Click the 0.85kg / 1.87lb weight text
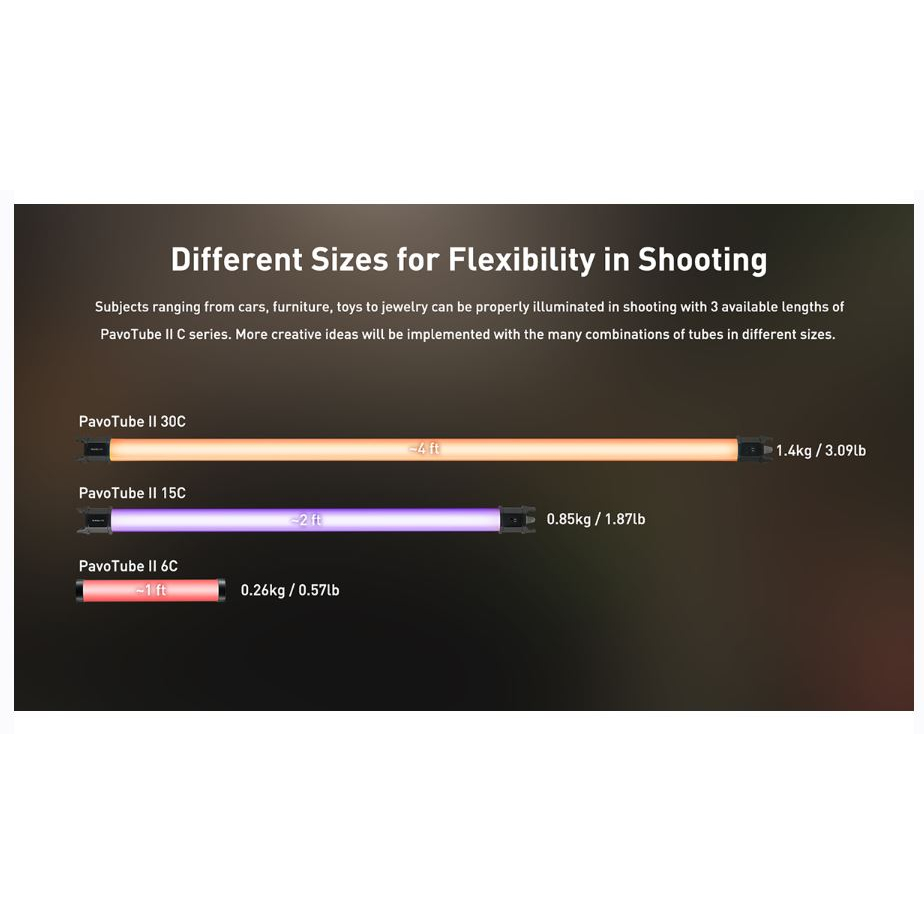 pos(596,519)
